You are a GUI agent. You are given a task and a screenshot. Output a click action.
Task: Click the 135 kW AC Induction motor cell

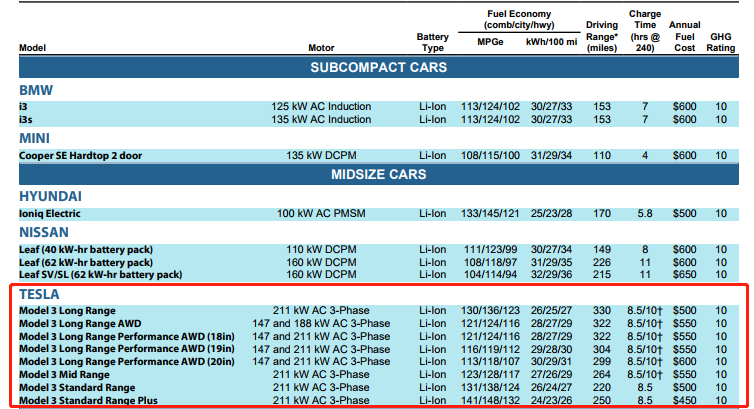[321, 119]
